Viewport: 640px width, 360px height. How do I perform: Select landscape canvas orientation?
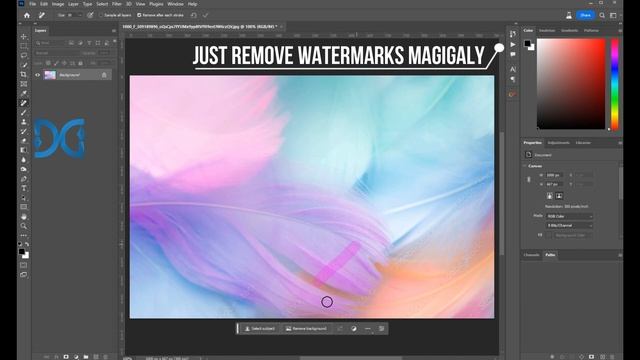[x=559, y=196]
